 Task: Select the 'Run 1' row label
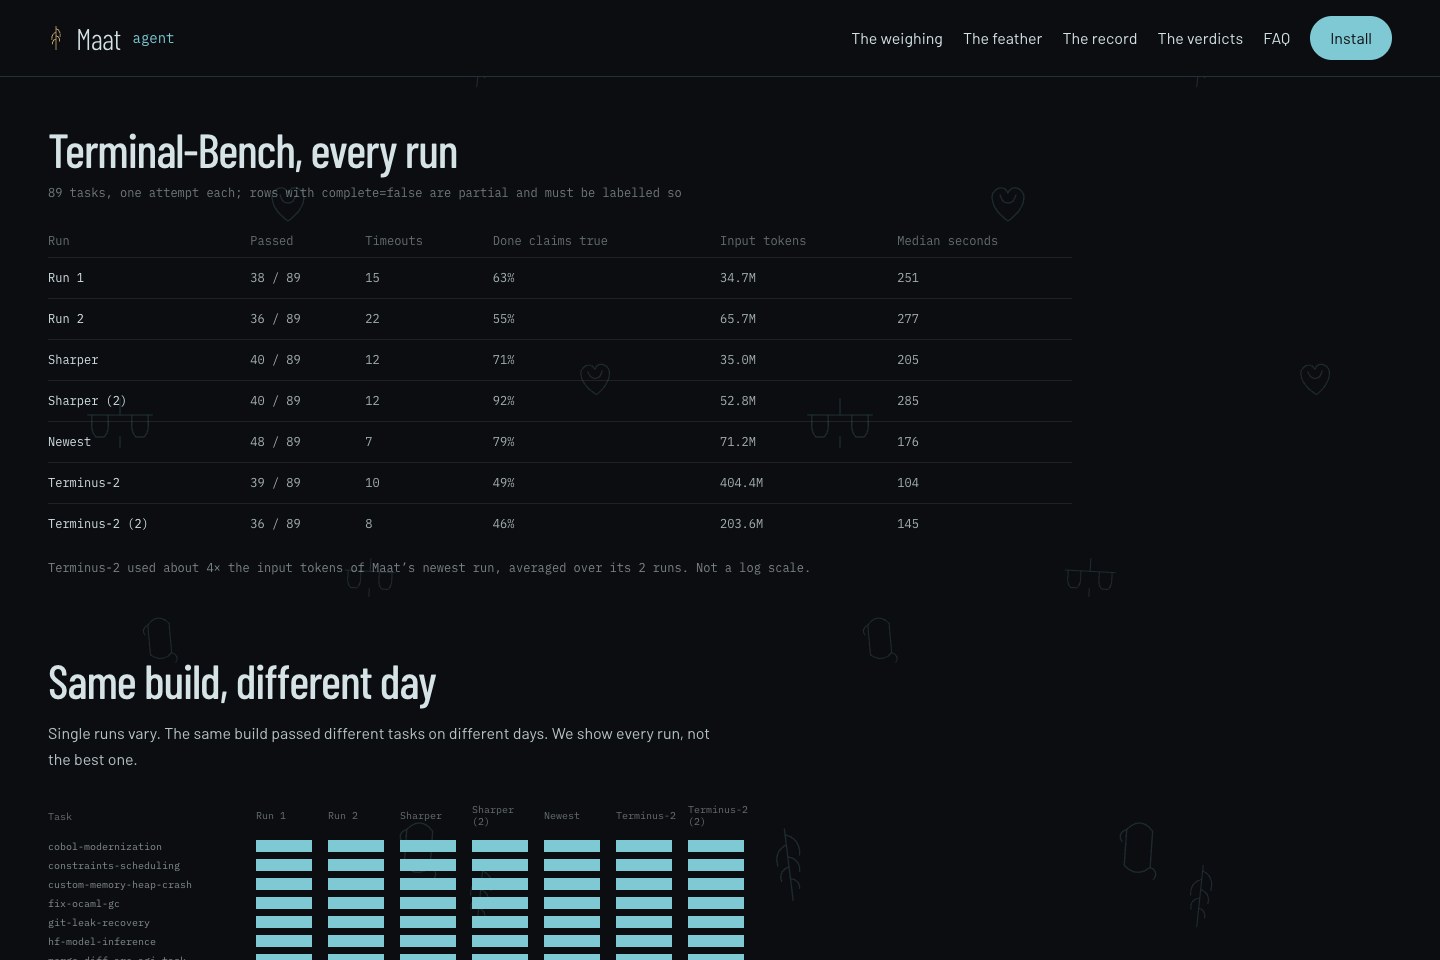click(66, 278)
